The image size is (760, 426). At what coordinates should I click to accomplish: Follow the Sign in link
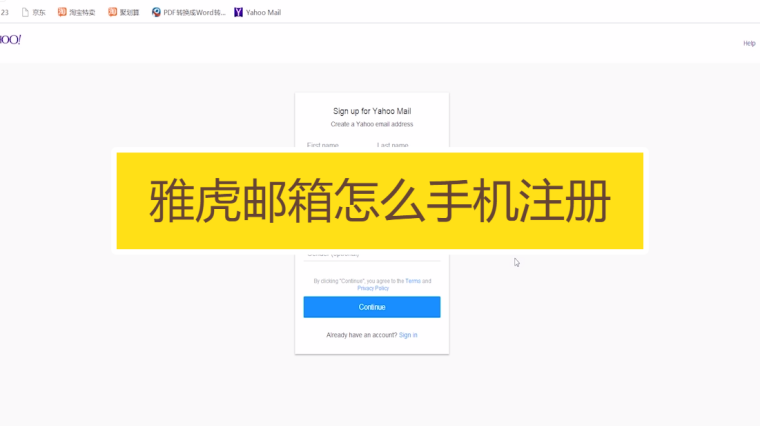point(408,335)
